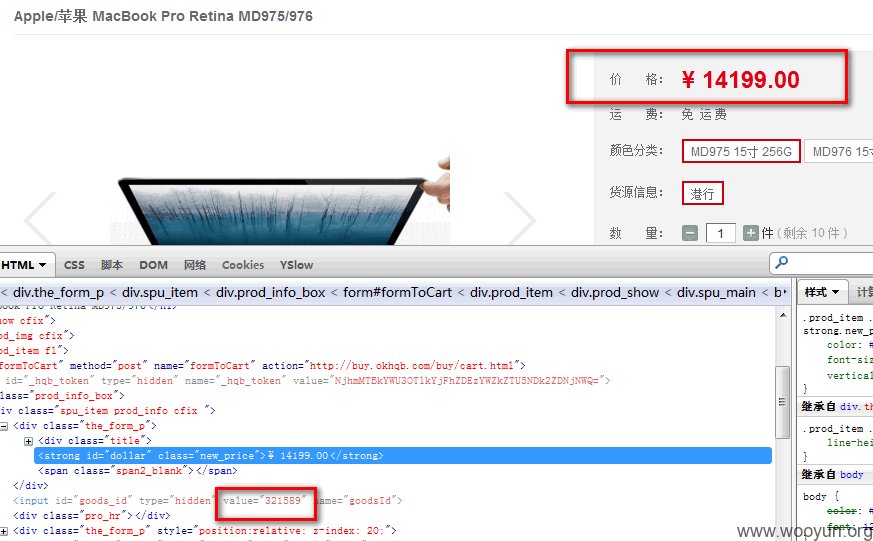Select the strong id dollar HTML line
The width and height of the screenshot is (873, 541).
click(403, 455)
